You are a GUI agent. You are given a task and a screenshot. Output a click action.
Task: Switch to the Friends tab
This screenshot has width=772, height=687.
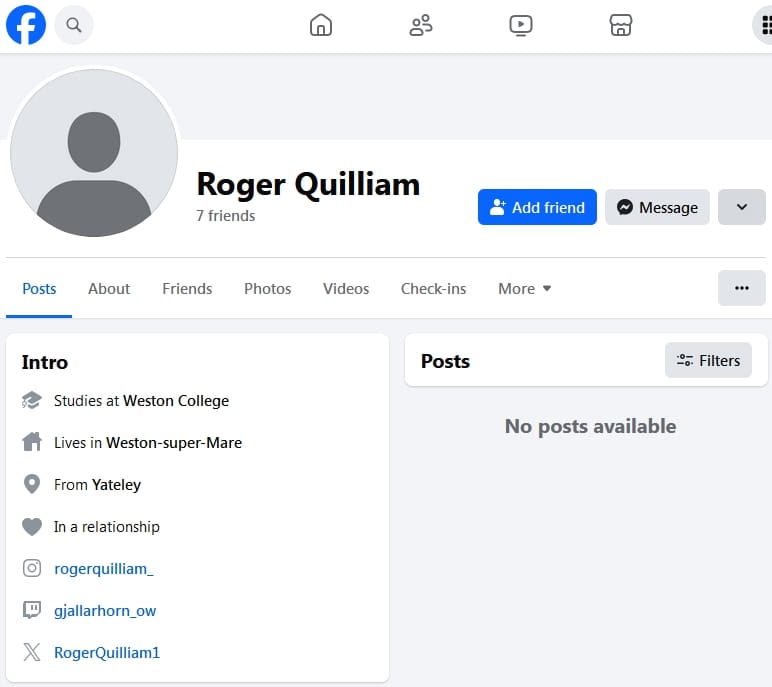point(187,289)
